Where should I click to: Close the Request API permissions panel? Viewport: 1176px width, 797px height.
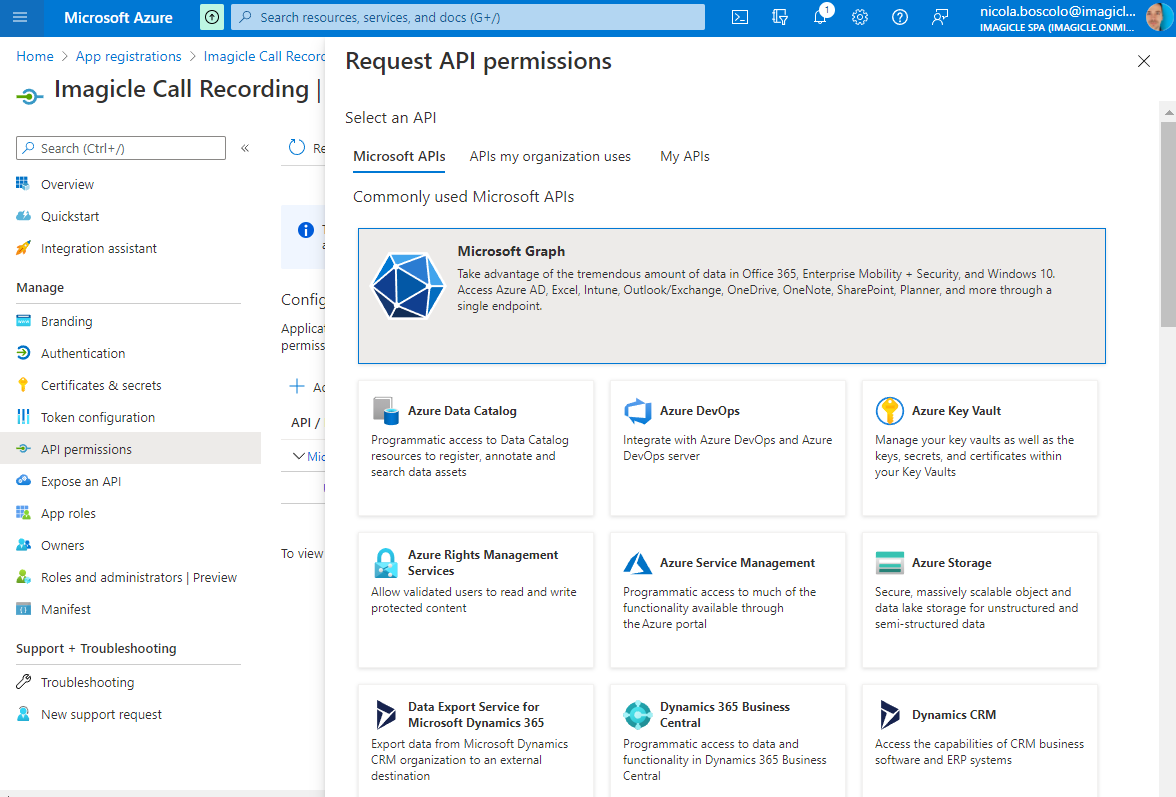coord(1144,61)
